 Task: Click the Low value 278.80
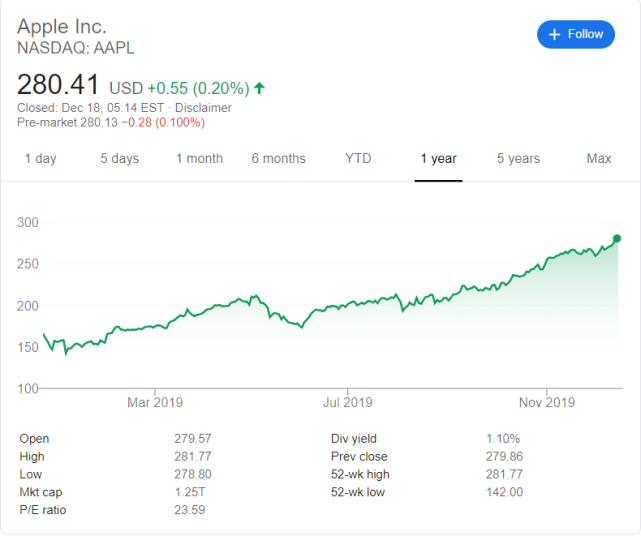[x=193, y=474]
